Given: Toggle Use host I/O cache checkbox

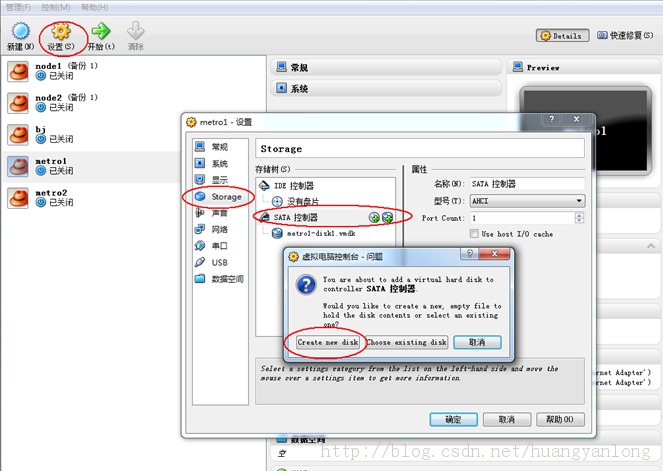Looking at the screenshot, I should [474, 234].
